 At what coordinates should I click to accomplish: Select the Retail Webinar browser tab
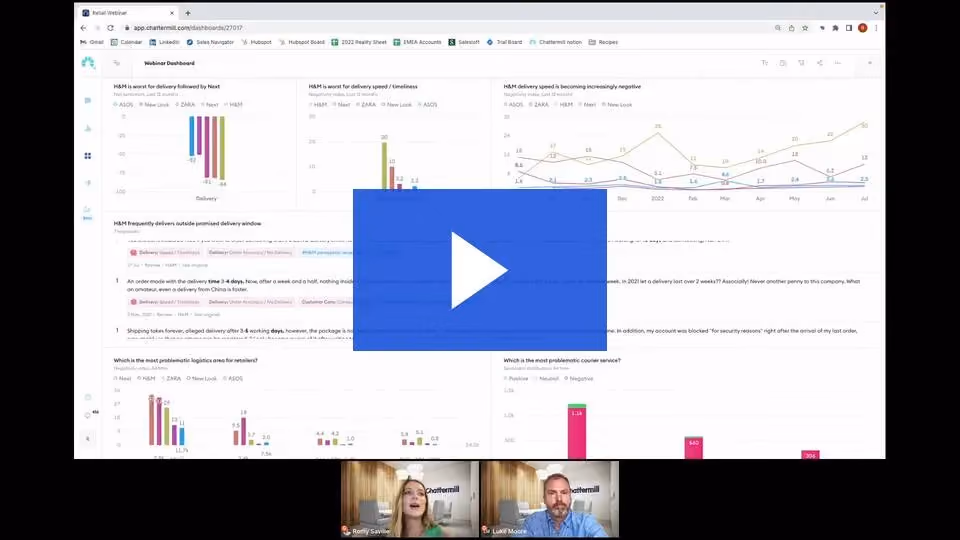[128, 12]
